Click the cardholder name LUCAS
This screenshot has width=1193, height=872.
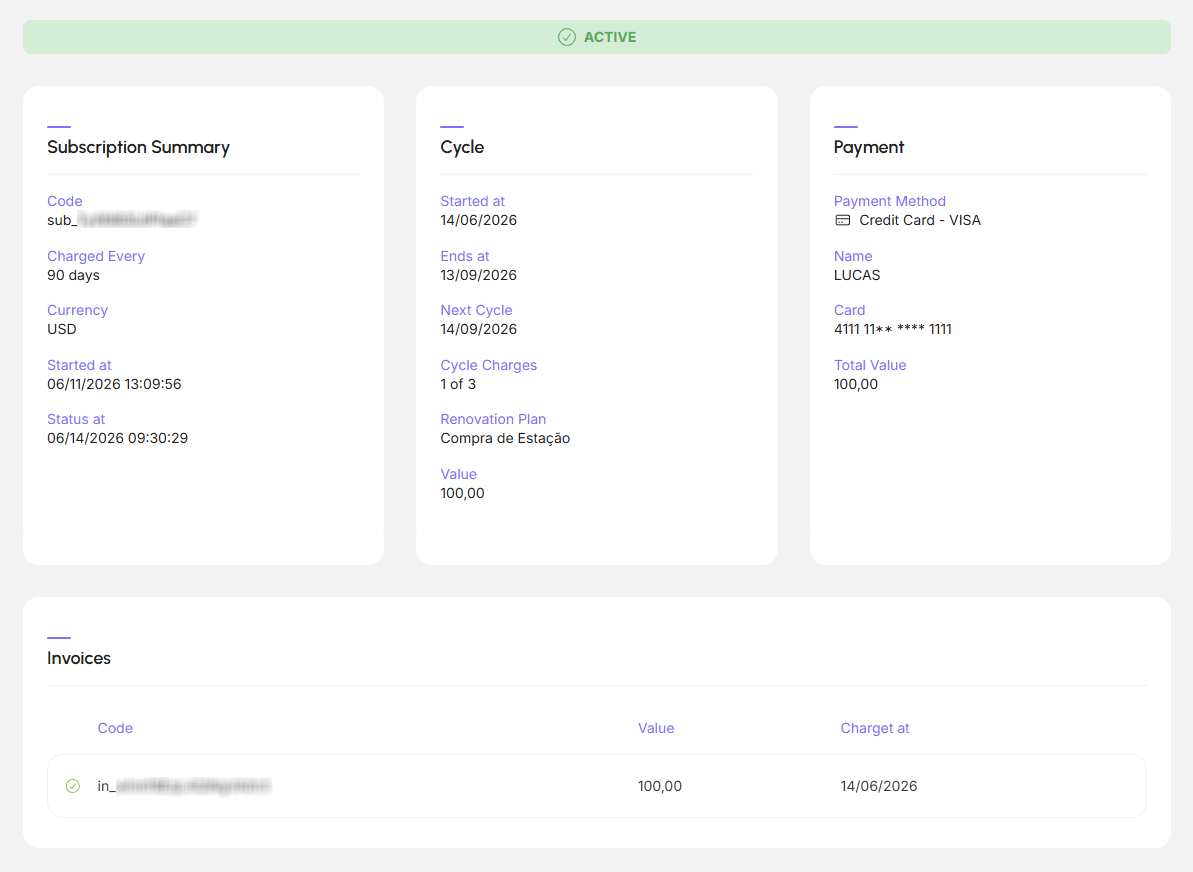(x=857, y=275)
